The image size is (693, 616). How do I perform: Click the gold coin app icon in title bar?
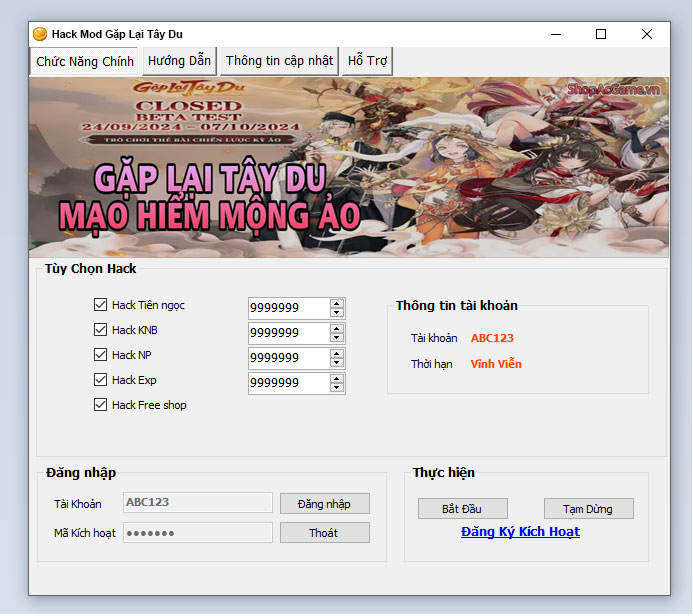(x=40, y=34)
